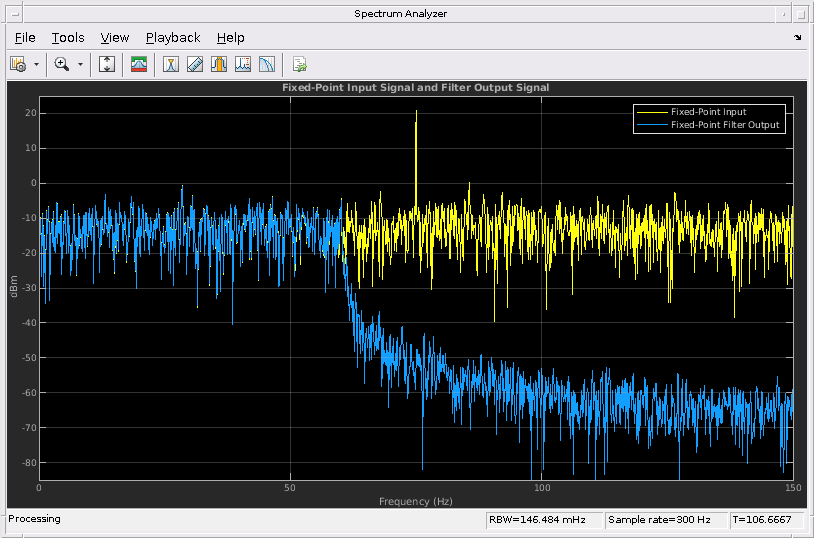
Task: Open the Spectrum Settings panel icon
Action: pos(140,64)
